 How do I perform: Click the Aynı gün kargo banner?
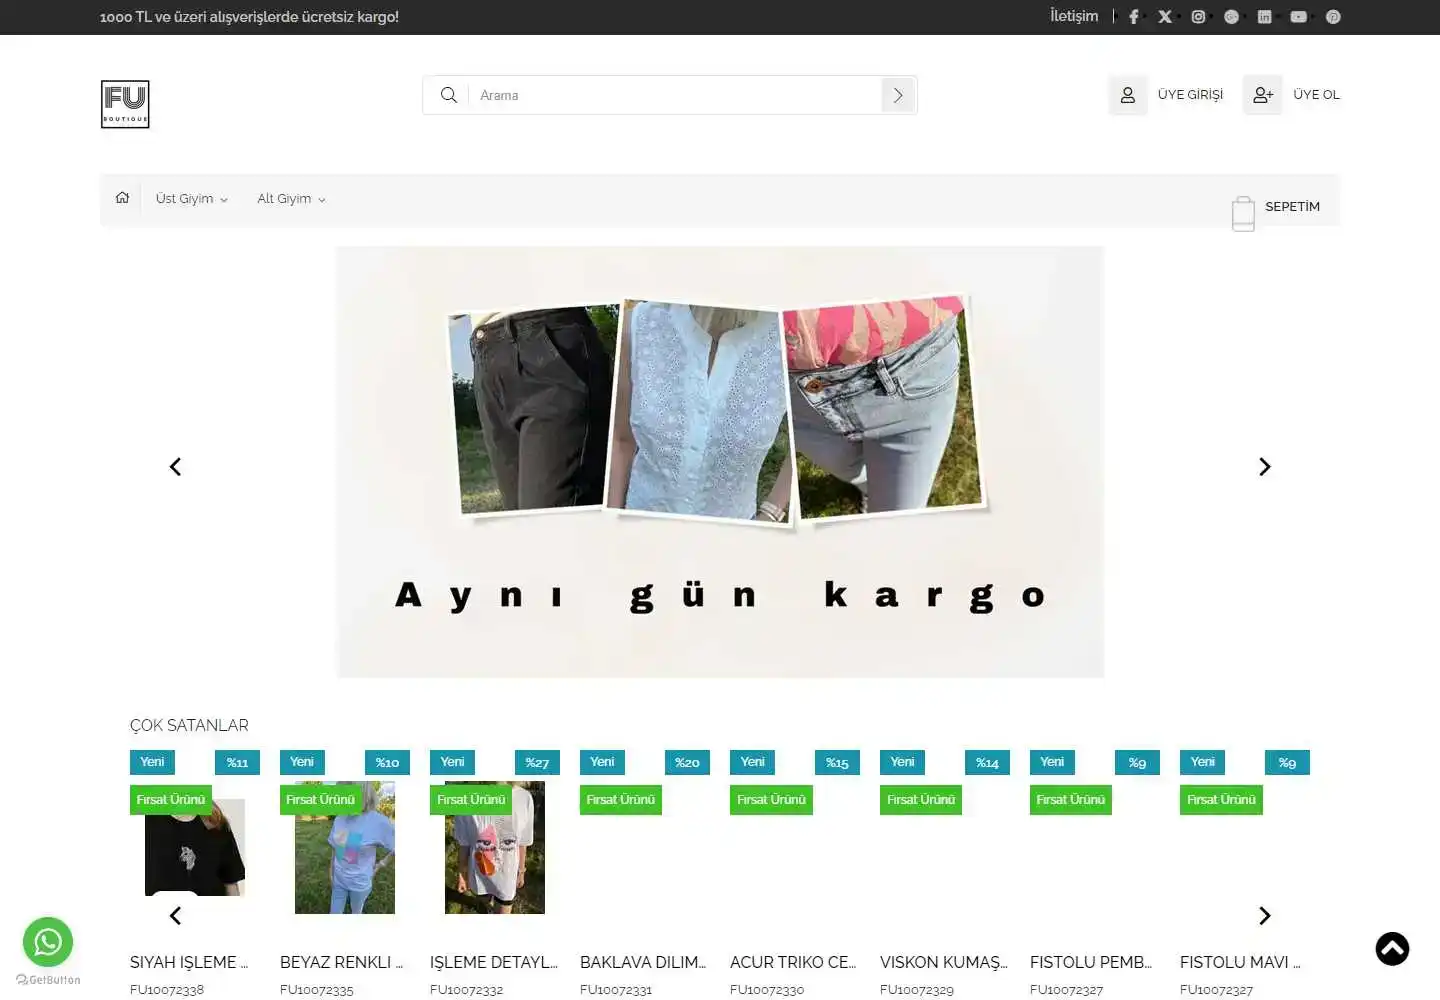click(x=720, y=462)
